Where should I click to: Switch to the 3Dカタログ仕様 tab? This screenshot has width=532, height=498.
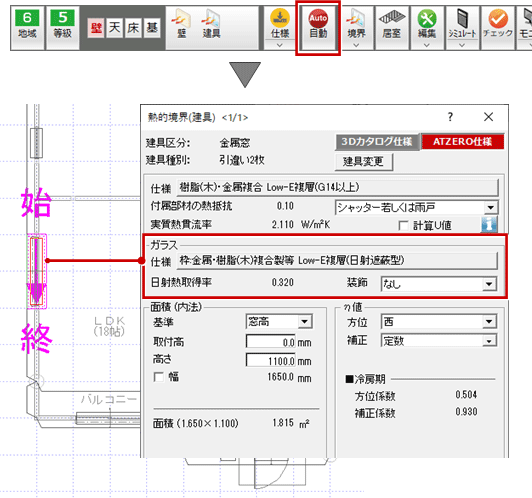coord(377,142)
